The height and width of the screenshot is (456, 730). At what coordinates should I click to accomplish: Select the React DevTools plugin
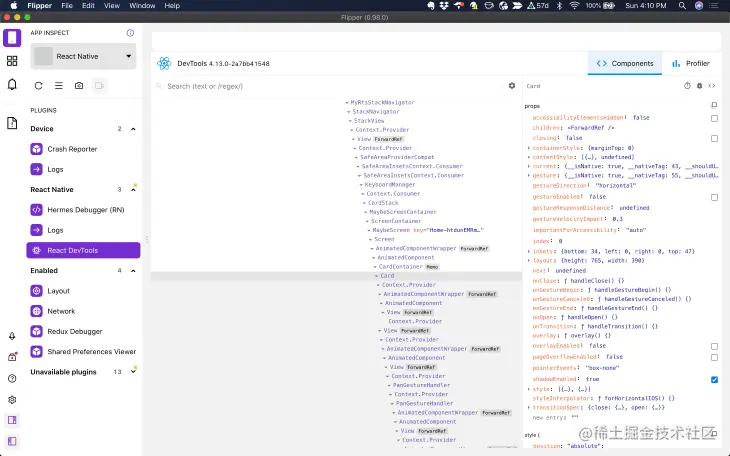(x=83, y=250)
